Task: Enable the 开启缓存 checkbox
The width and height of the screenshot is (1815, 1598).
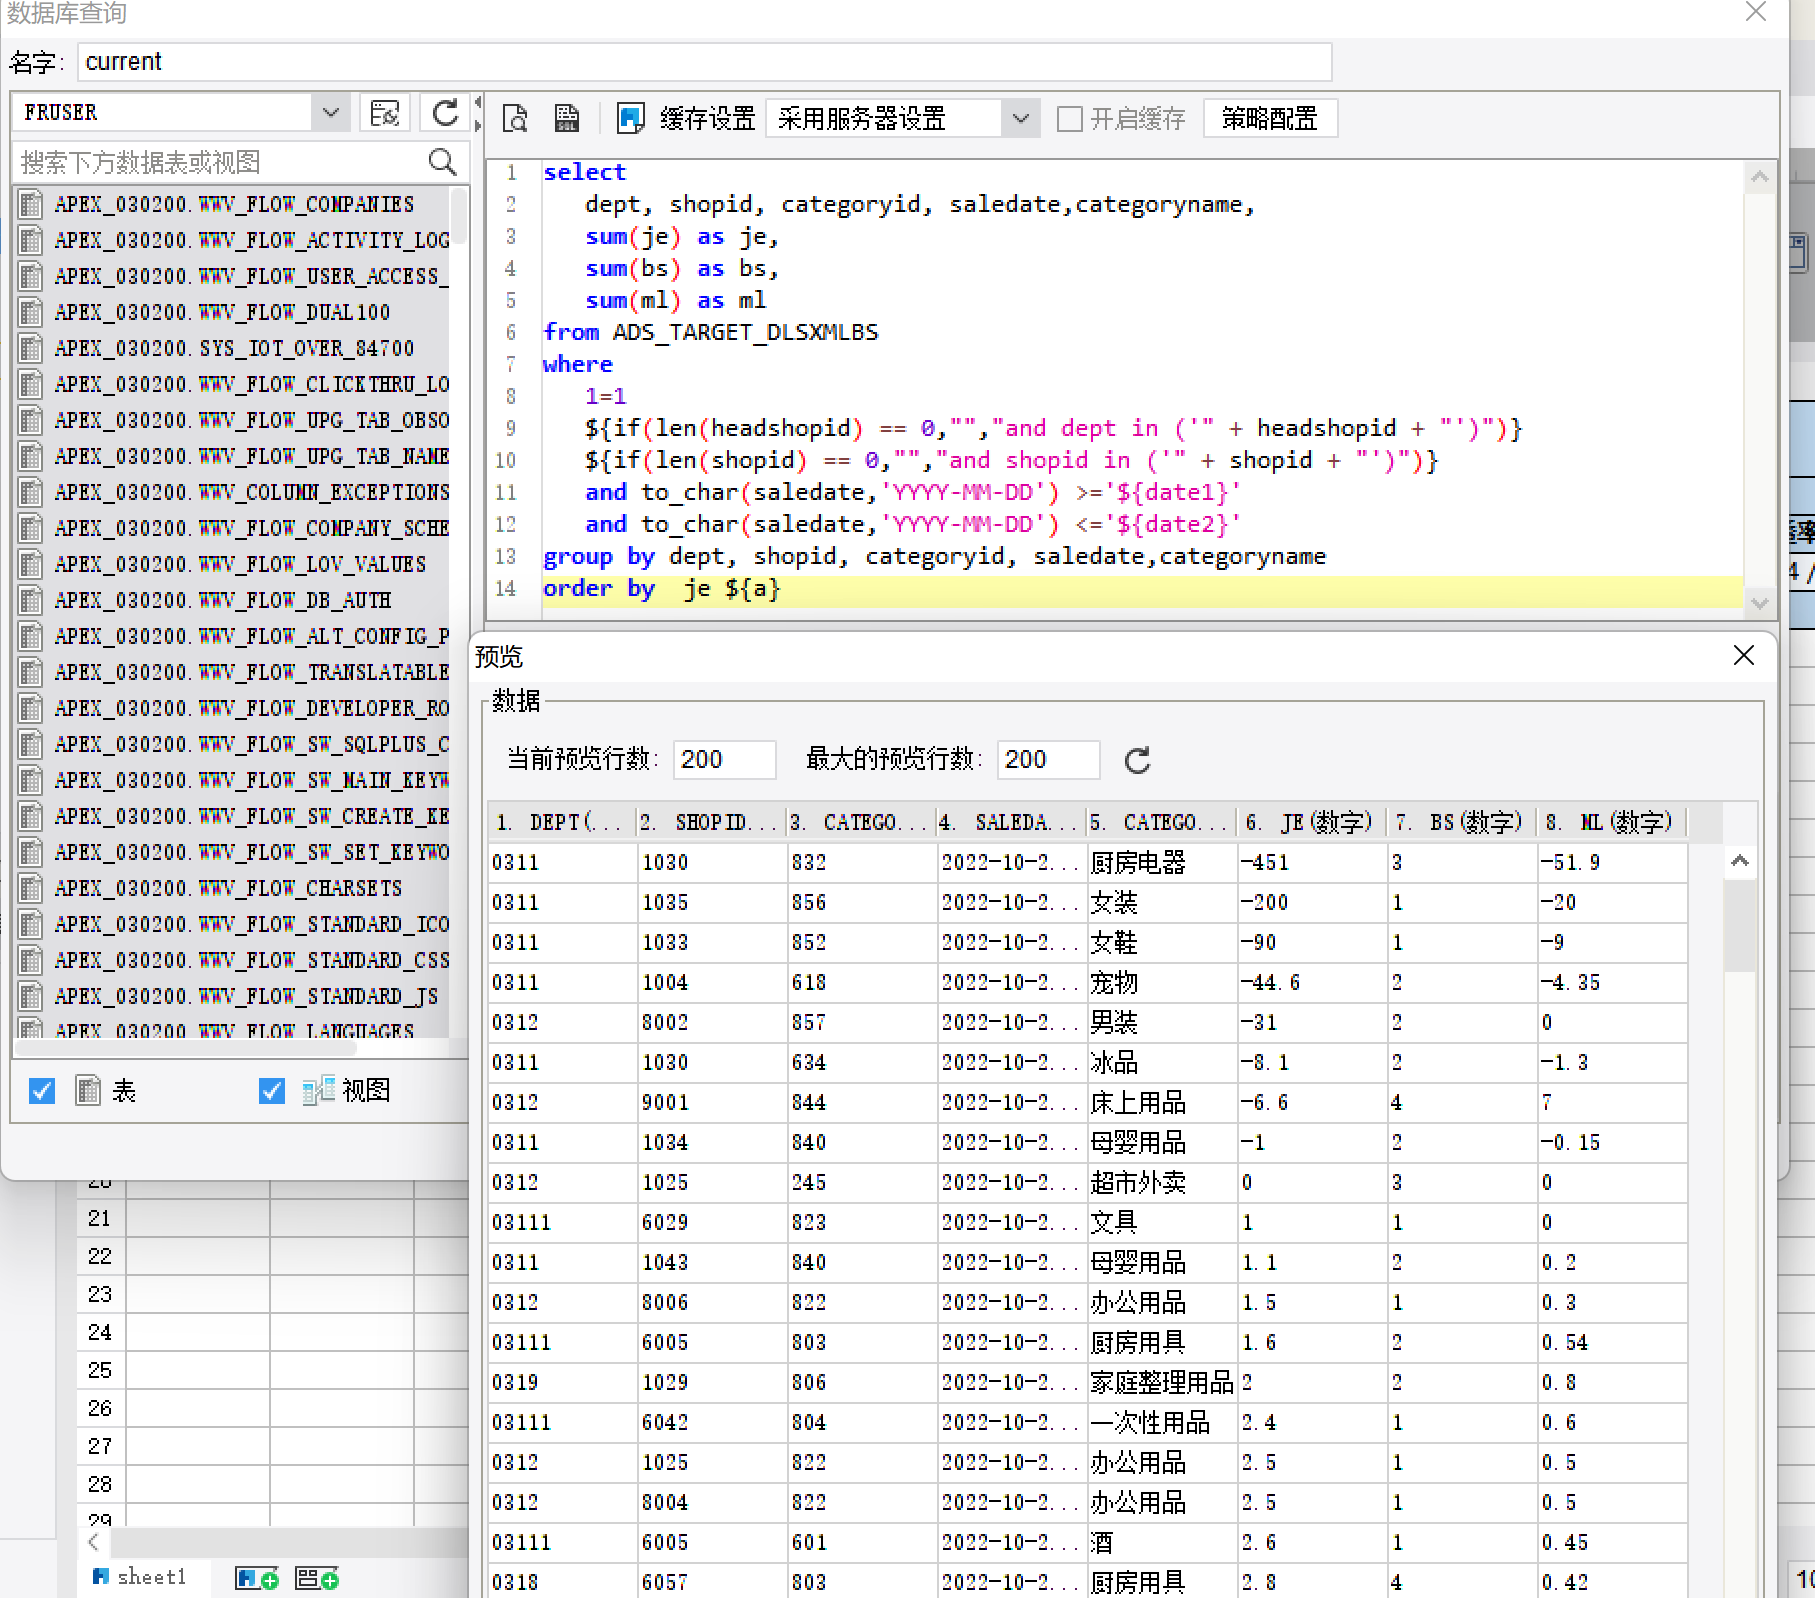Action: pos(1070,119)
